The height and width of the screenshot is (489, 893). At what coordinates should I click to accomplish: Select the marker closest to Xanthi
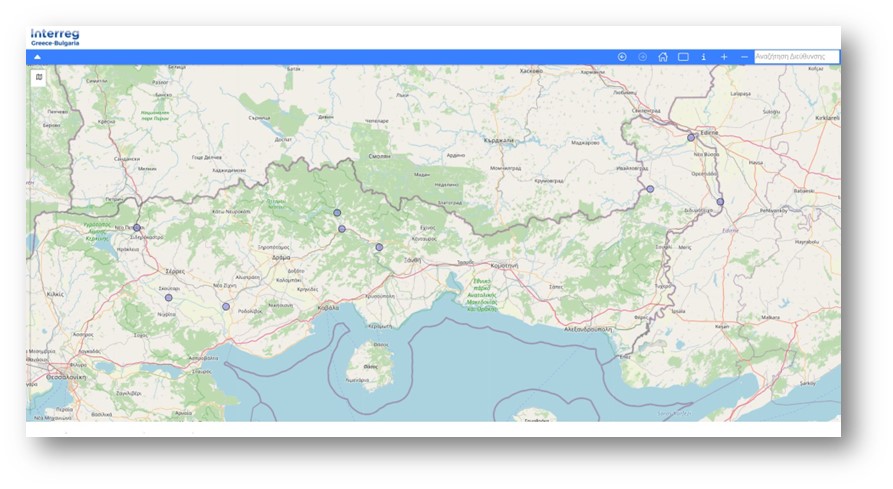tap(379, 247)
